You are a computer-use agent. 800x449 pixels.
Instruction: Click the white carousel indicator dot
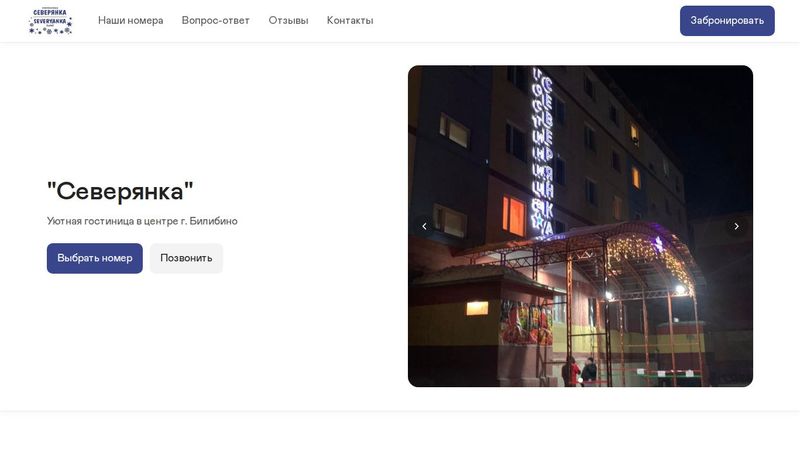580,380
